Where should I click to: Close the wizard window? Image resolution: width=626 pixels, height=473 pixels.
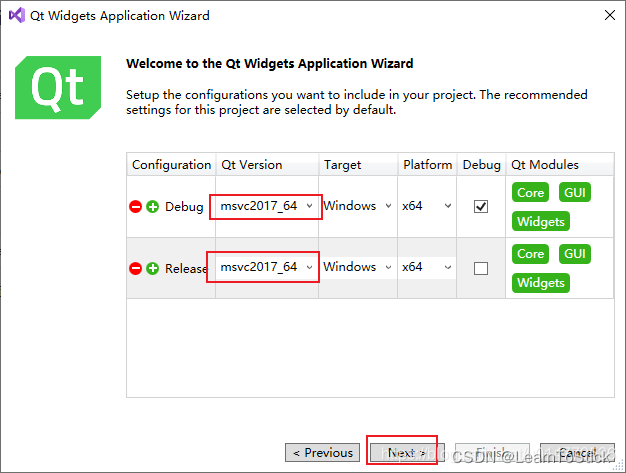tap(610, 15)
